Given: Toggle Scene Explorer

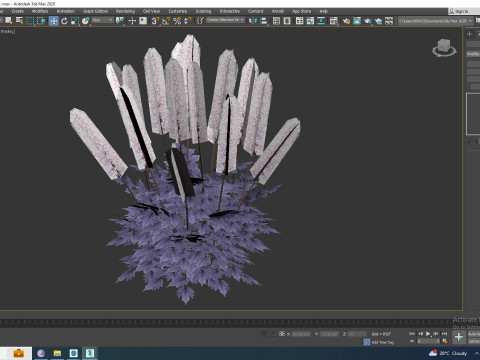Looking at the screenshot, I should [x=276, y=21].
